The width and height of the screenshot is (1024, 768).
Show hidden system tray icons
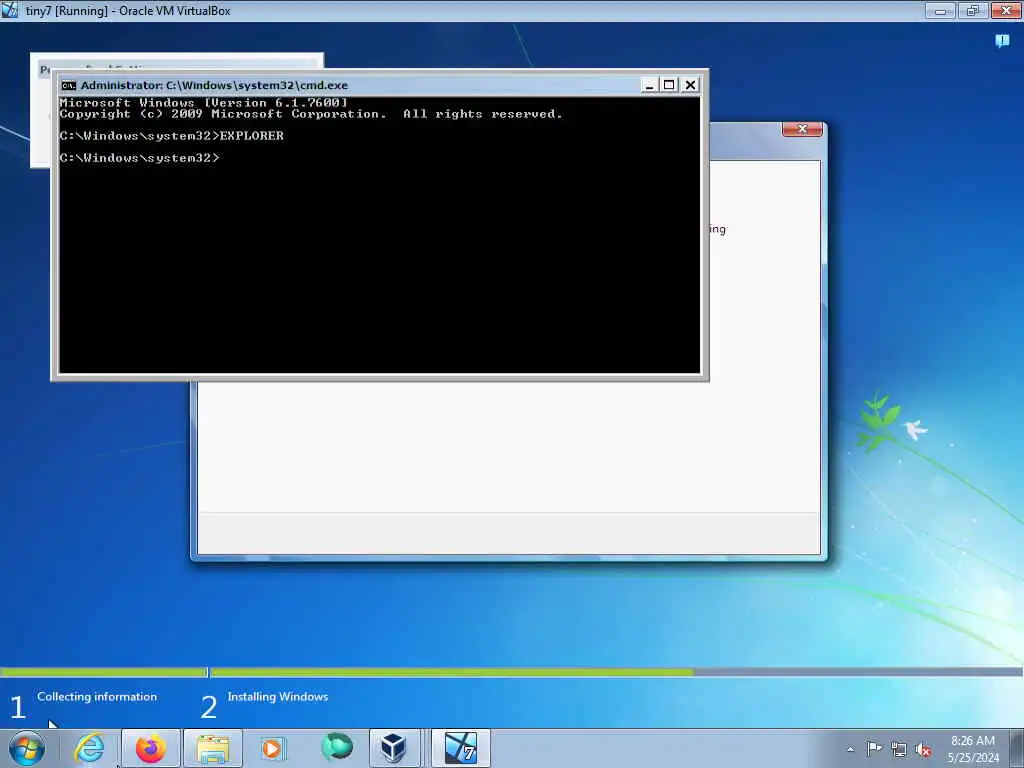pos(850,749)
